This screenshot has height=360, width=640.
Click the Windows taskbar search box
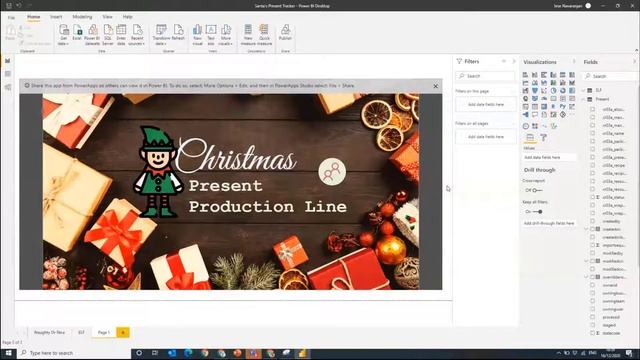tap(74, 353)
